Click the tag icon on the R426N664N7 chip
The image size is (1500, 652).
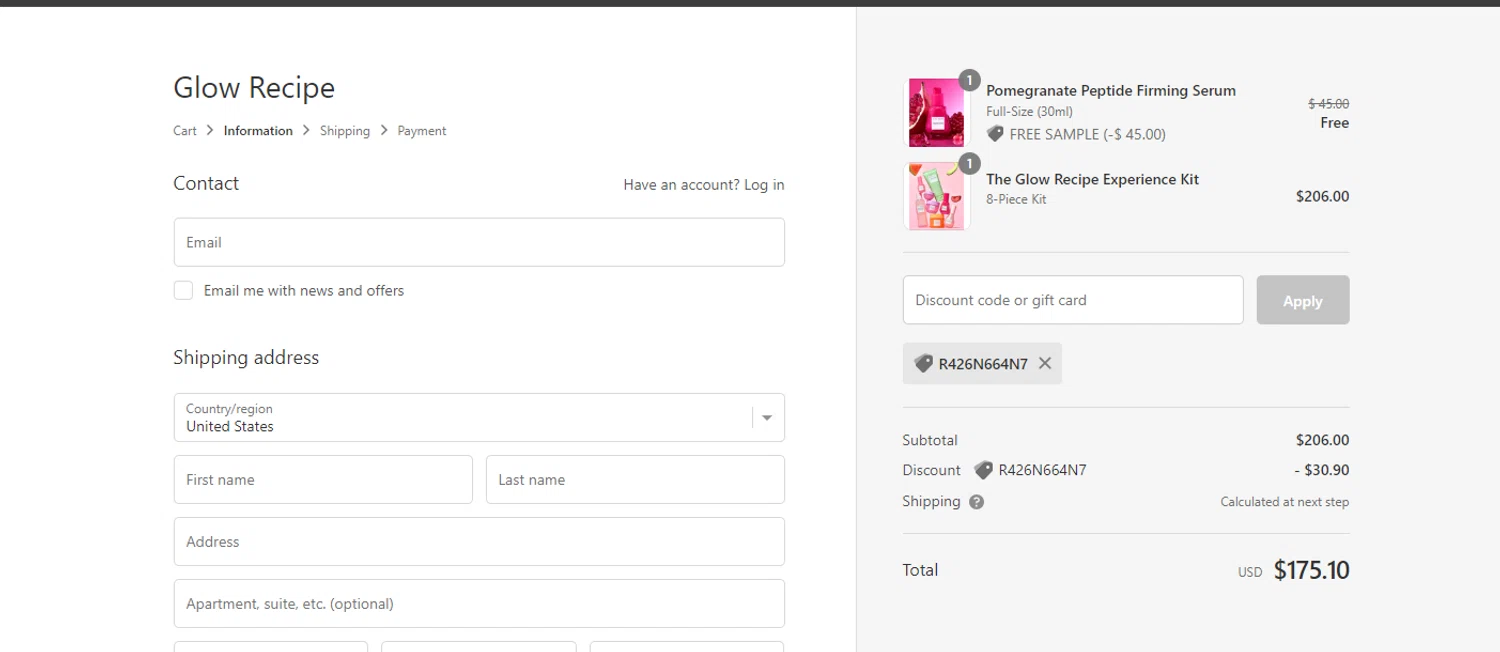923,364
